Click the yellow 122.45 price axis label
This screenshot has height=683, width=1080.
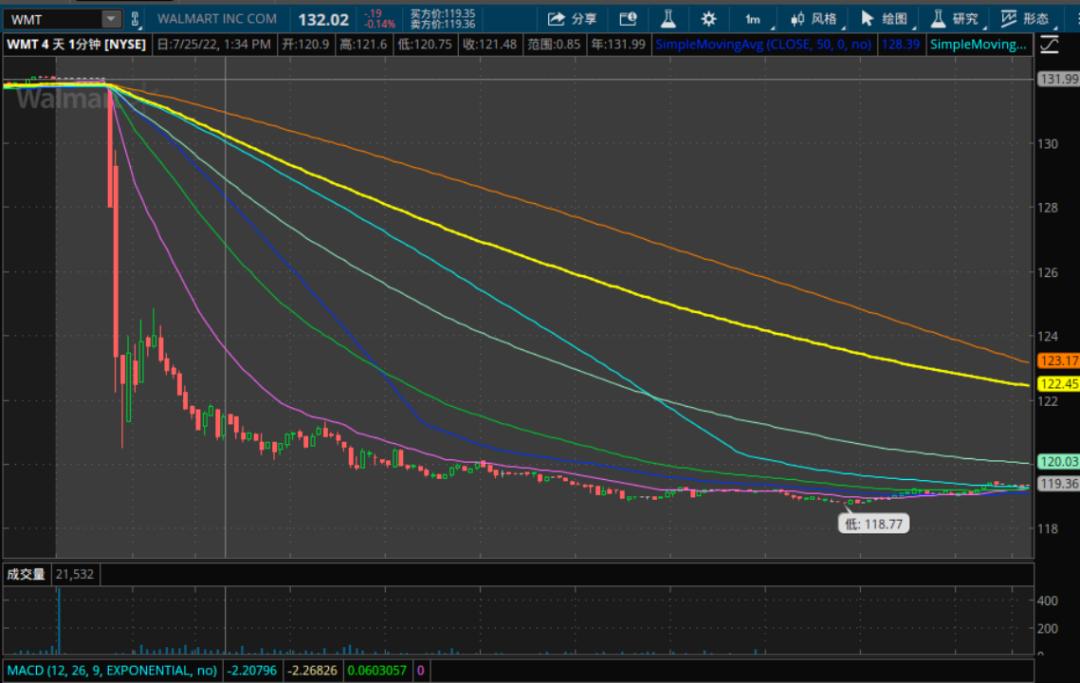point(1058,384)
